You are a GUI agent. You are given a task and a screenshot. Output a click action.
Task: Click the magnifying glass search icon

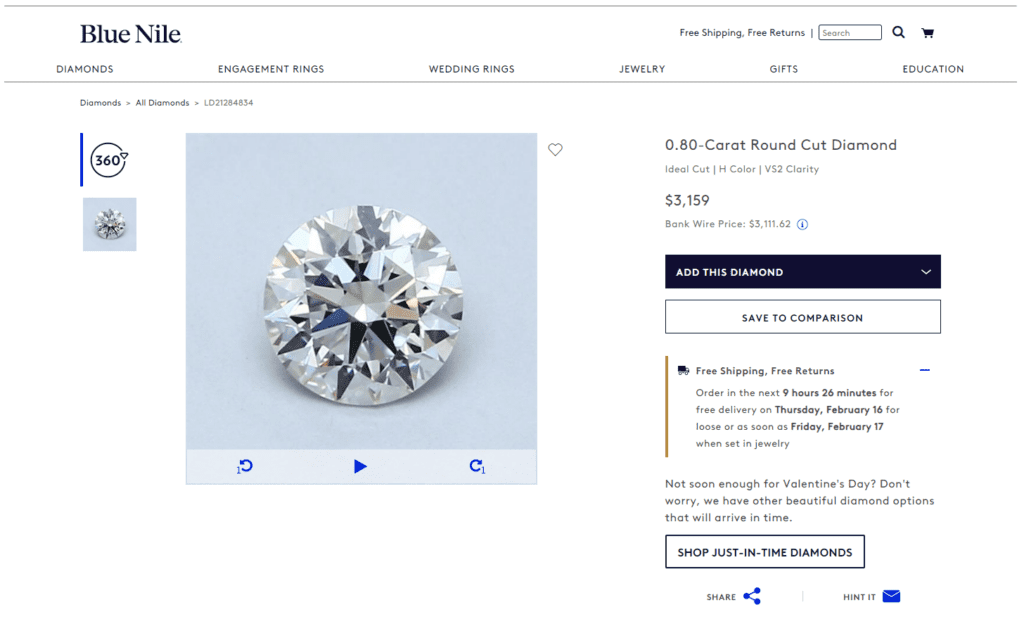click(898, 32)
